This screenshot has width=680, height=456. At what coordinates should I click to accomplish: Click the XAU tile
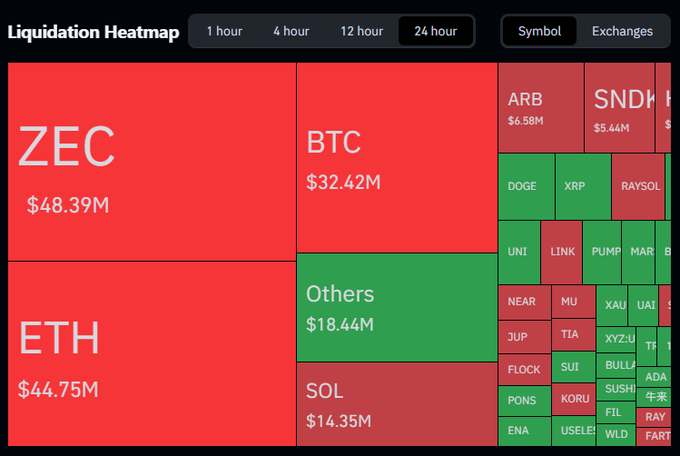612,305
